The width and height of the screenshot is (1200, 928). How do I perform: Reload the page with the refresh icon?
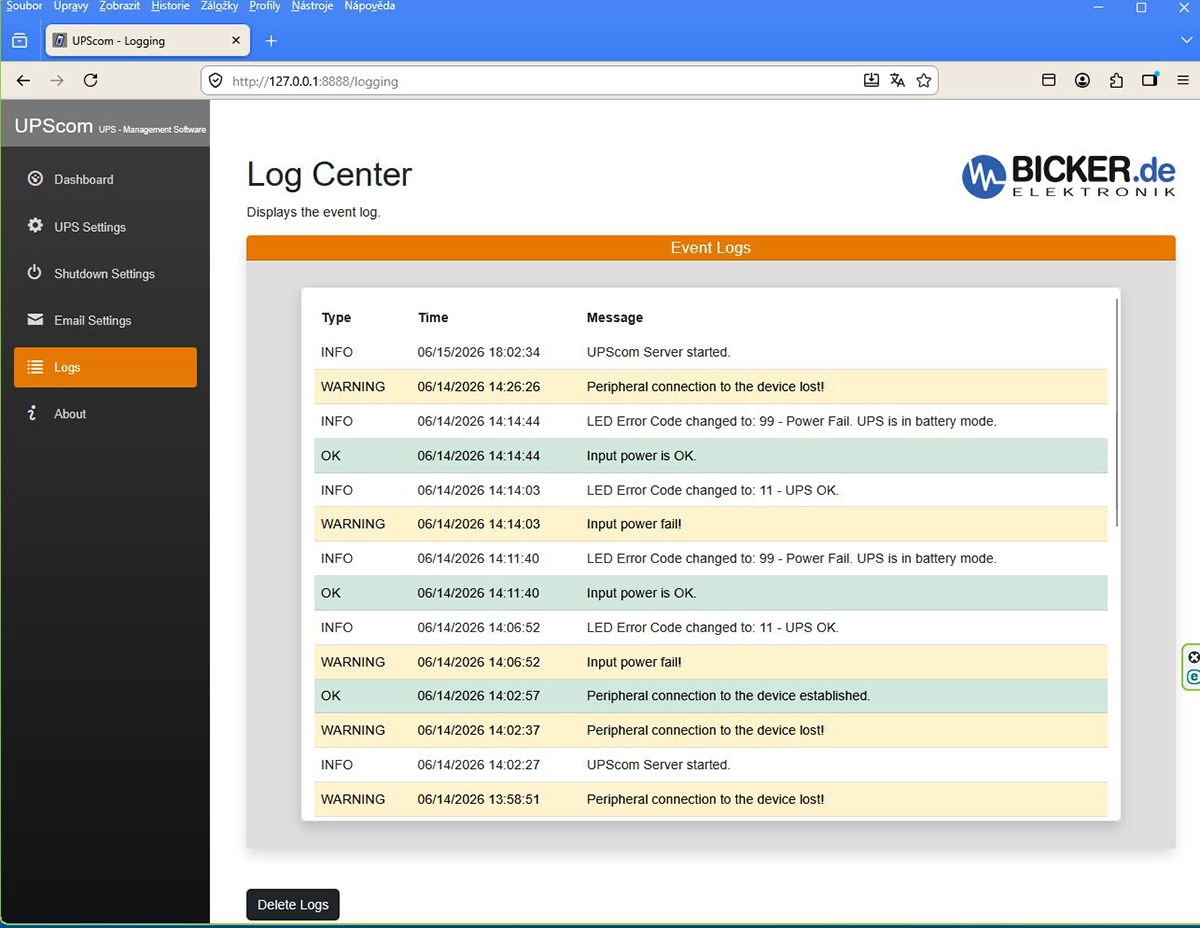90,81
